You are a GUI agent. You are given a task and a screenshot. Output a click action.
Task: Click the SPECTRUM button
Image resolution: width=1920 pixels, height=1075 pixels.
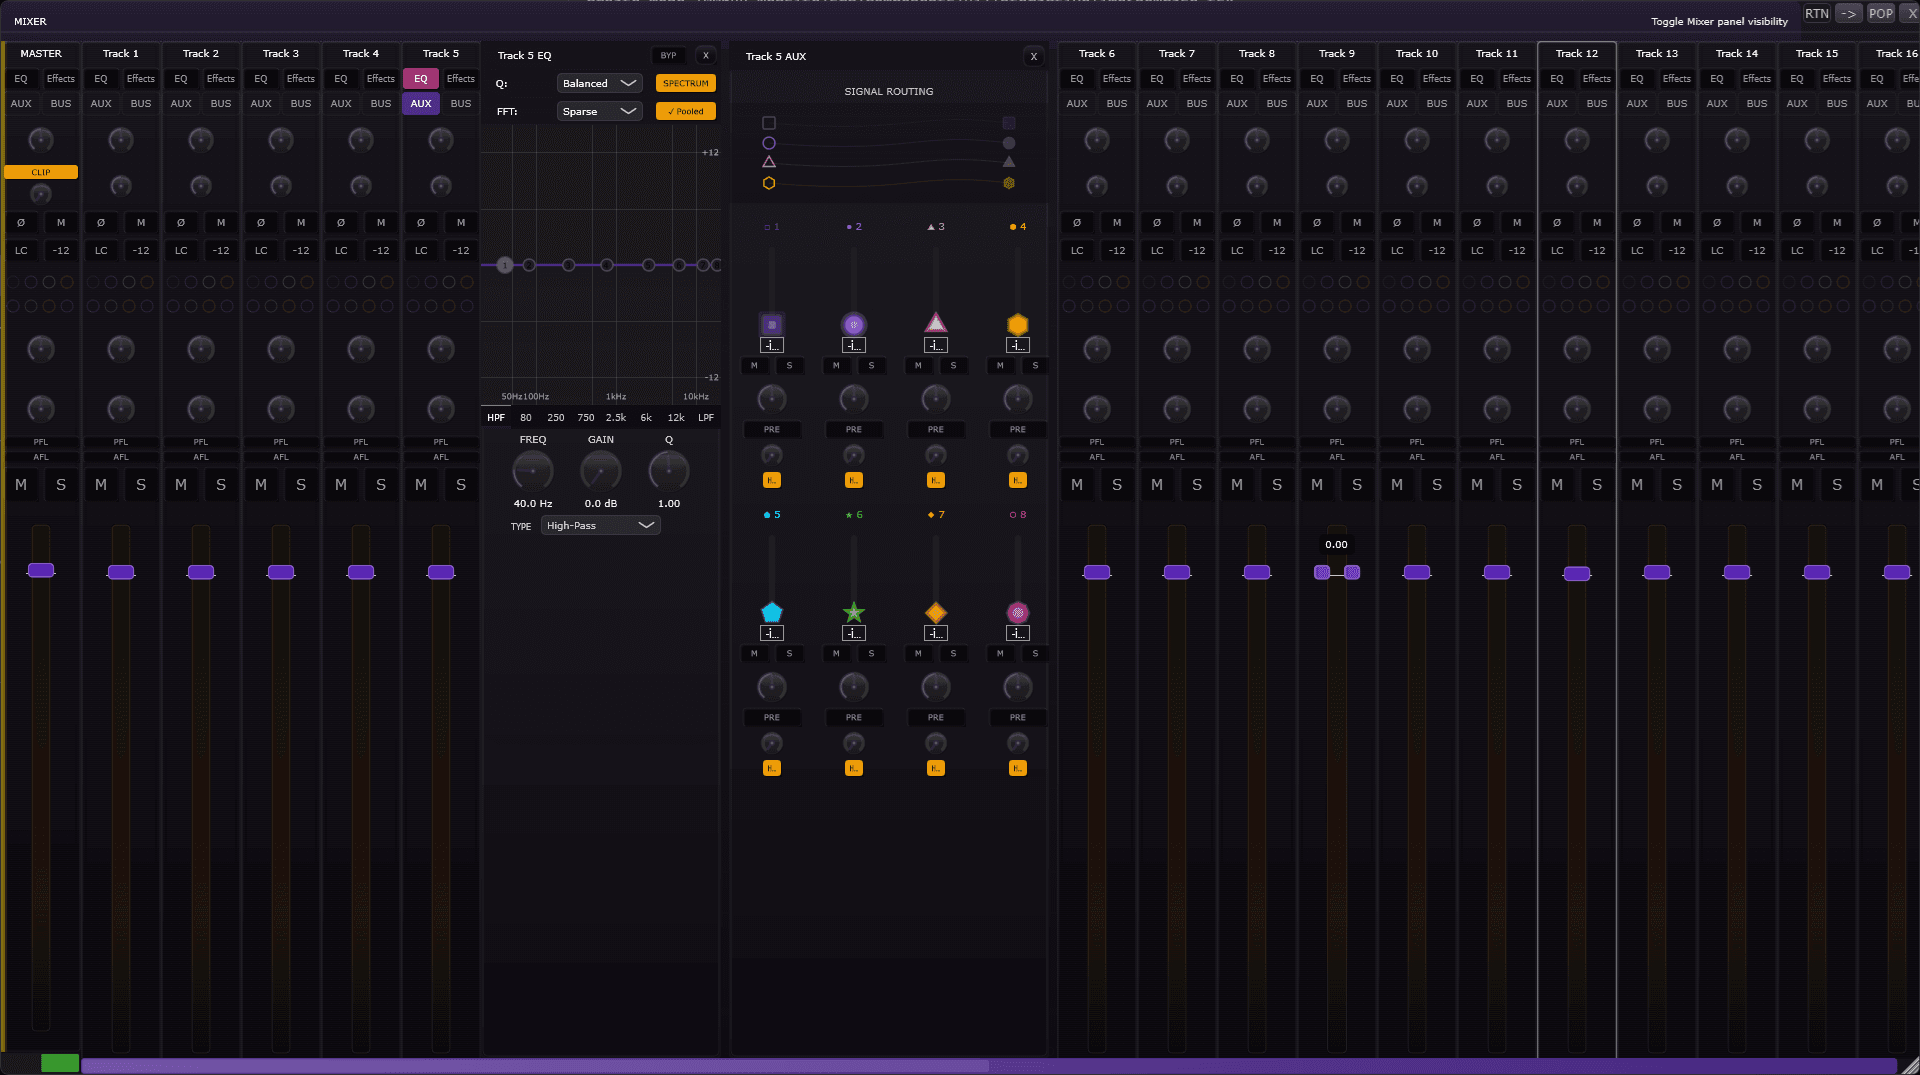pos(685,83)
